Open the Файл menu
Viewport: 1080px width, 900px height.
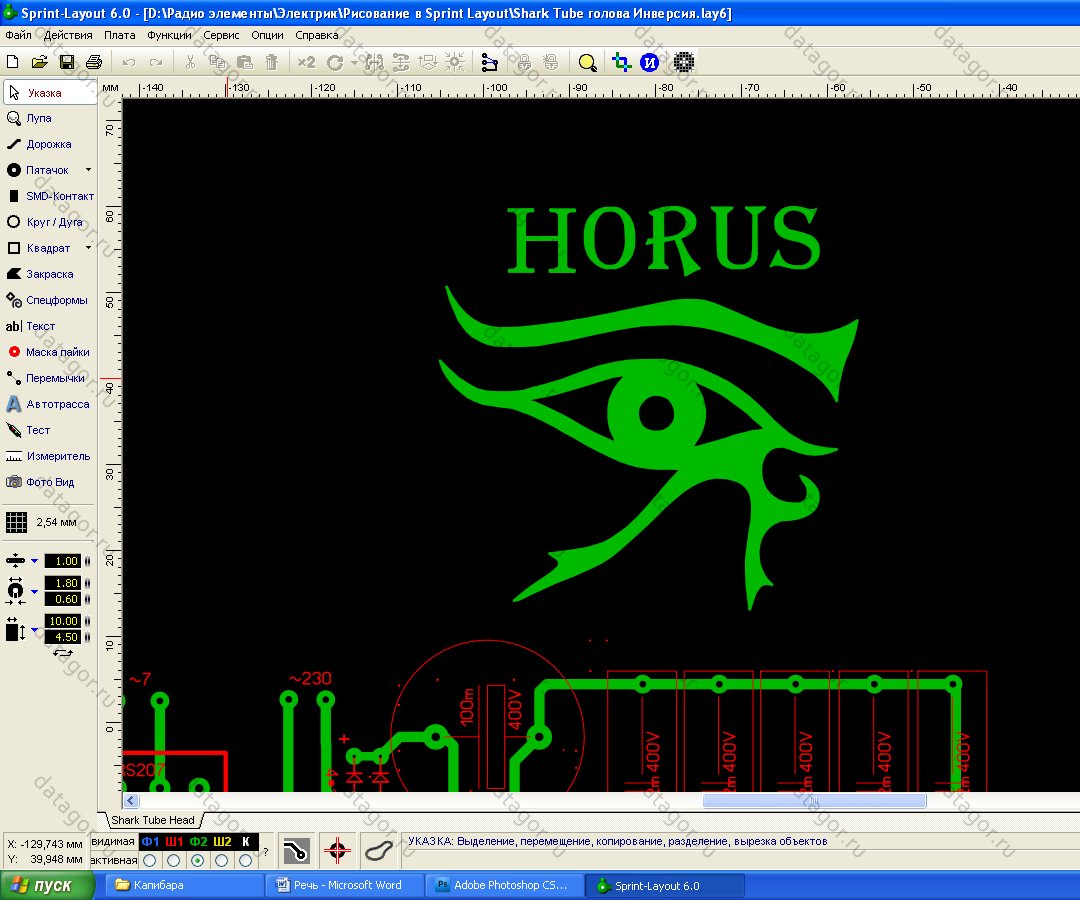[19, 35]
